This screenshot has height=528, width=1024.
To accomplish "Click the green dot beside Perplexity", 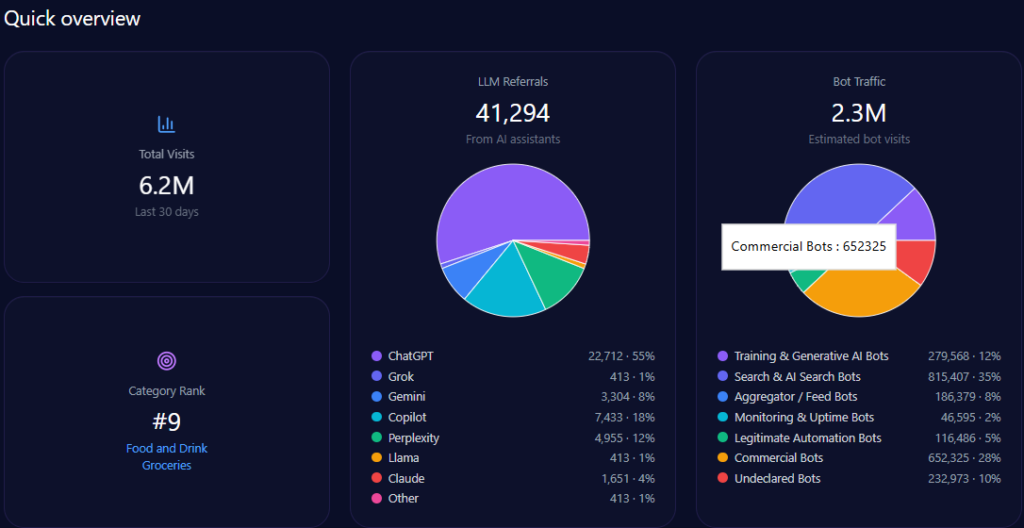I will [376, 438].
